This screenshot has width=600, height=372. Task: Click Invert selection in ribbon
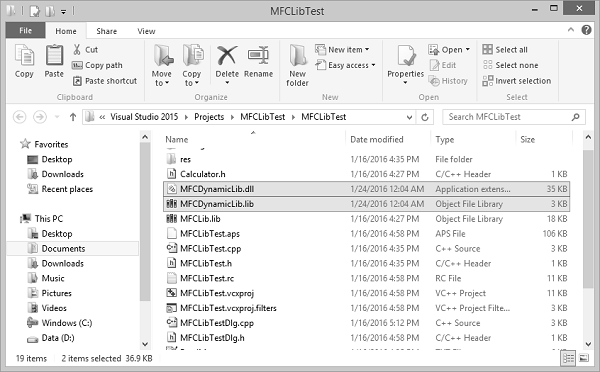coord(517,81)
